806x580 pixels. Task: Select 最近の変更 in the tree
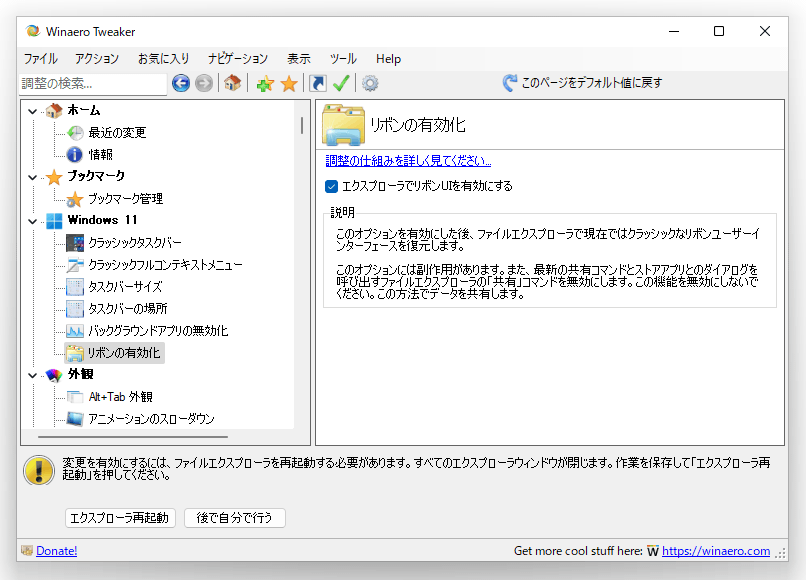(117, 133)
